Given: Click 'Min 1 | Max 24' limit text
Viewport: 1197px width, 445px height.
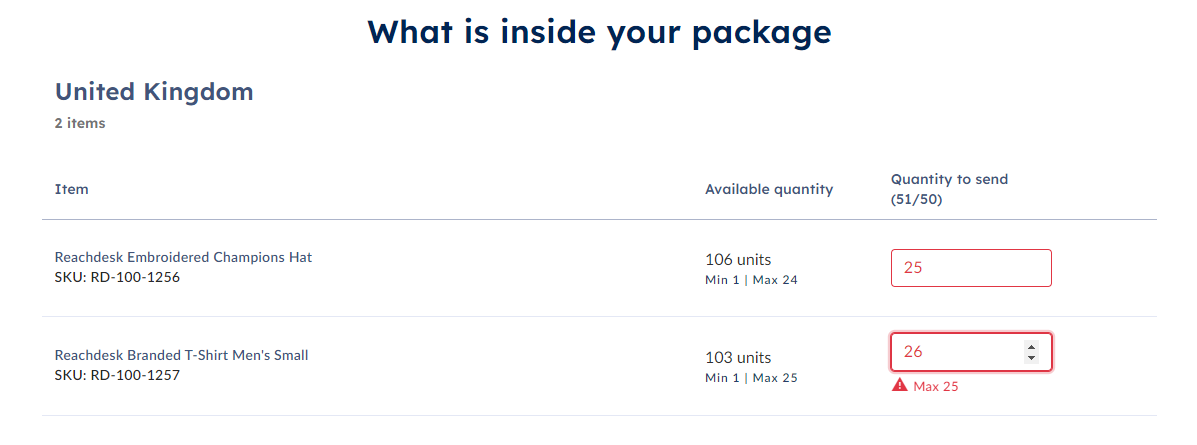Looking at the screenshot, I should pyautogui.click(x=751, y=280).
